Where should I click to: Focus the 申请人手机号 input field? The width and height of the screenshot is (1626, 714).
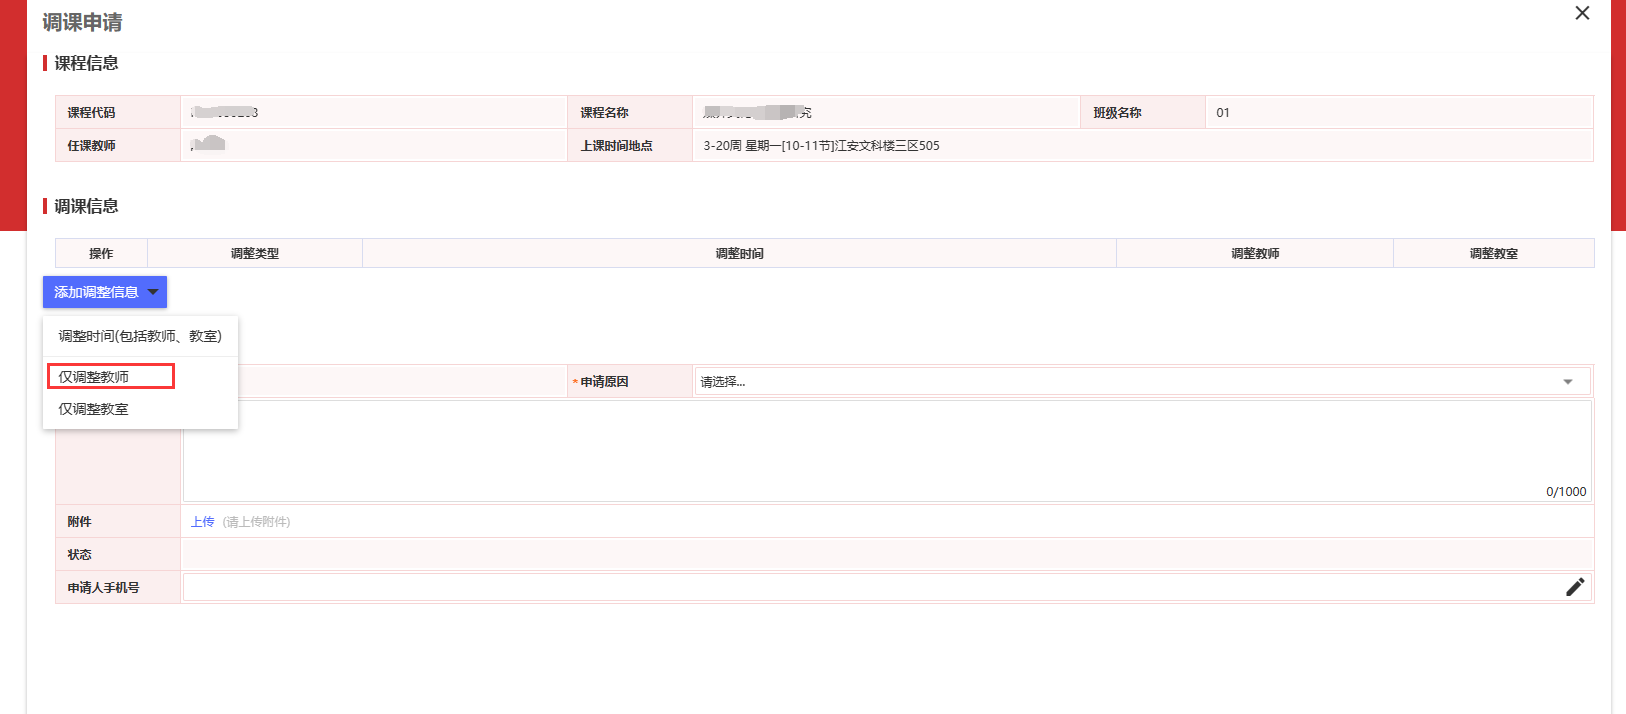(x=870, y=587)
